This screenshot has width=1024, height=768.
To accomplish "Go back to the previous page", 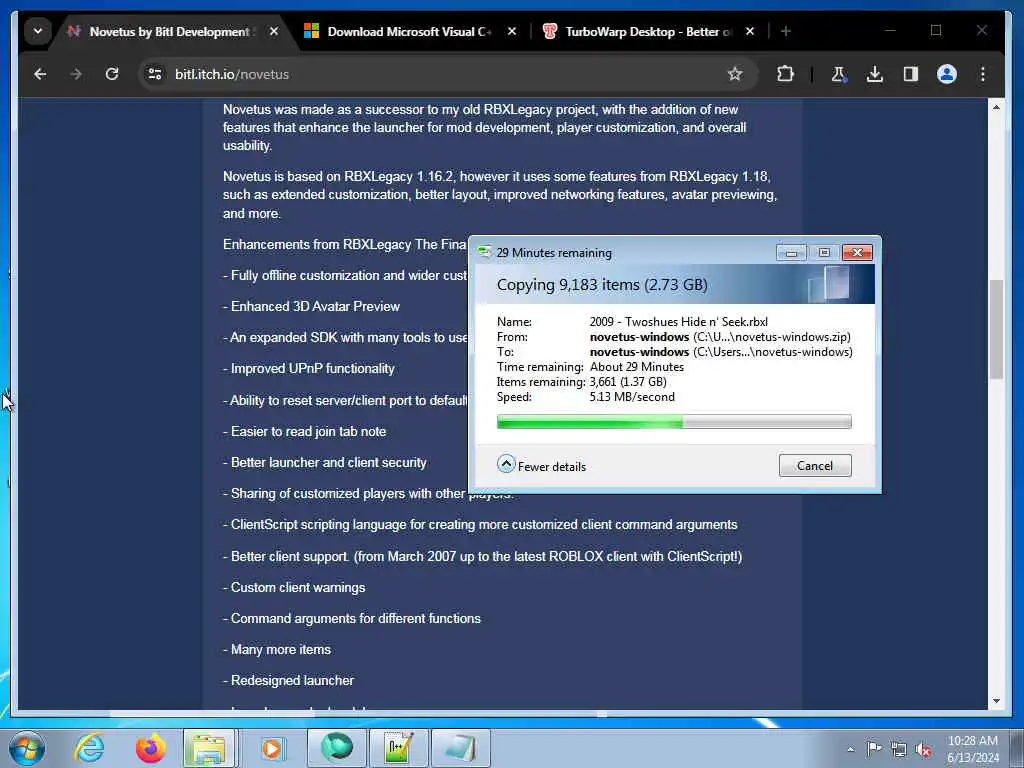I will click(x=40, y=74).
